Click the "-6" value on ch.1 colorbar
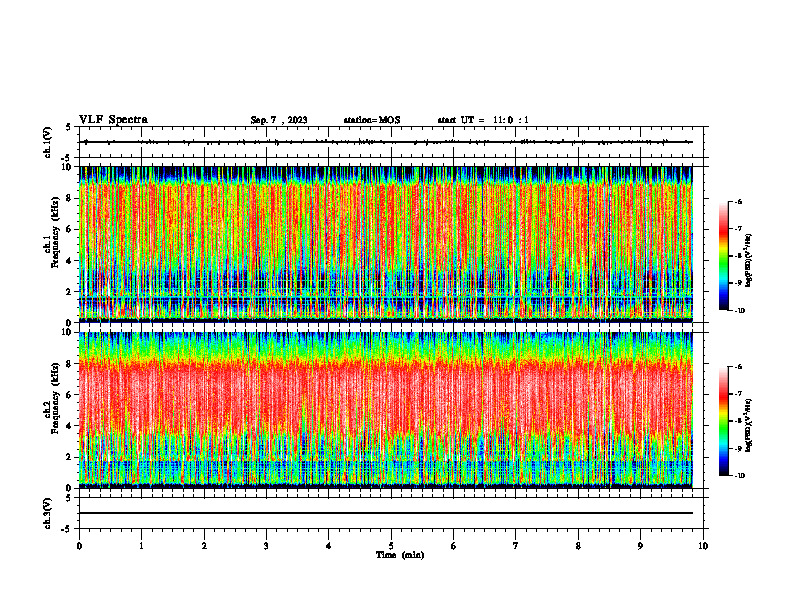 (x=738, y=202)
